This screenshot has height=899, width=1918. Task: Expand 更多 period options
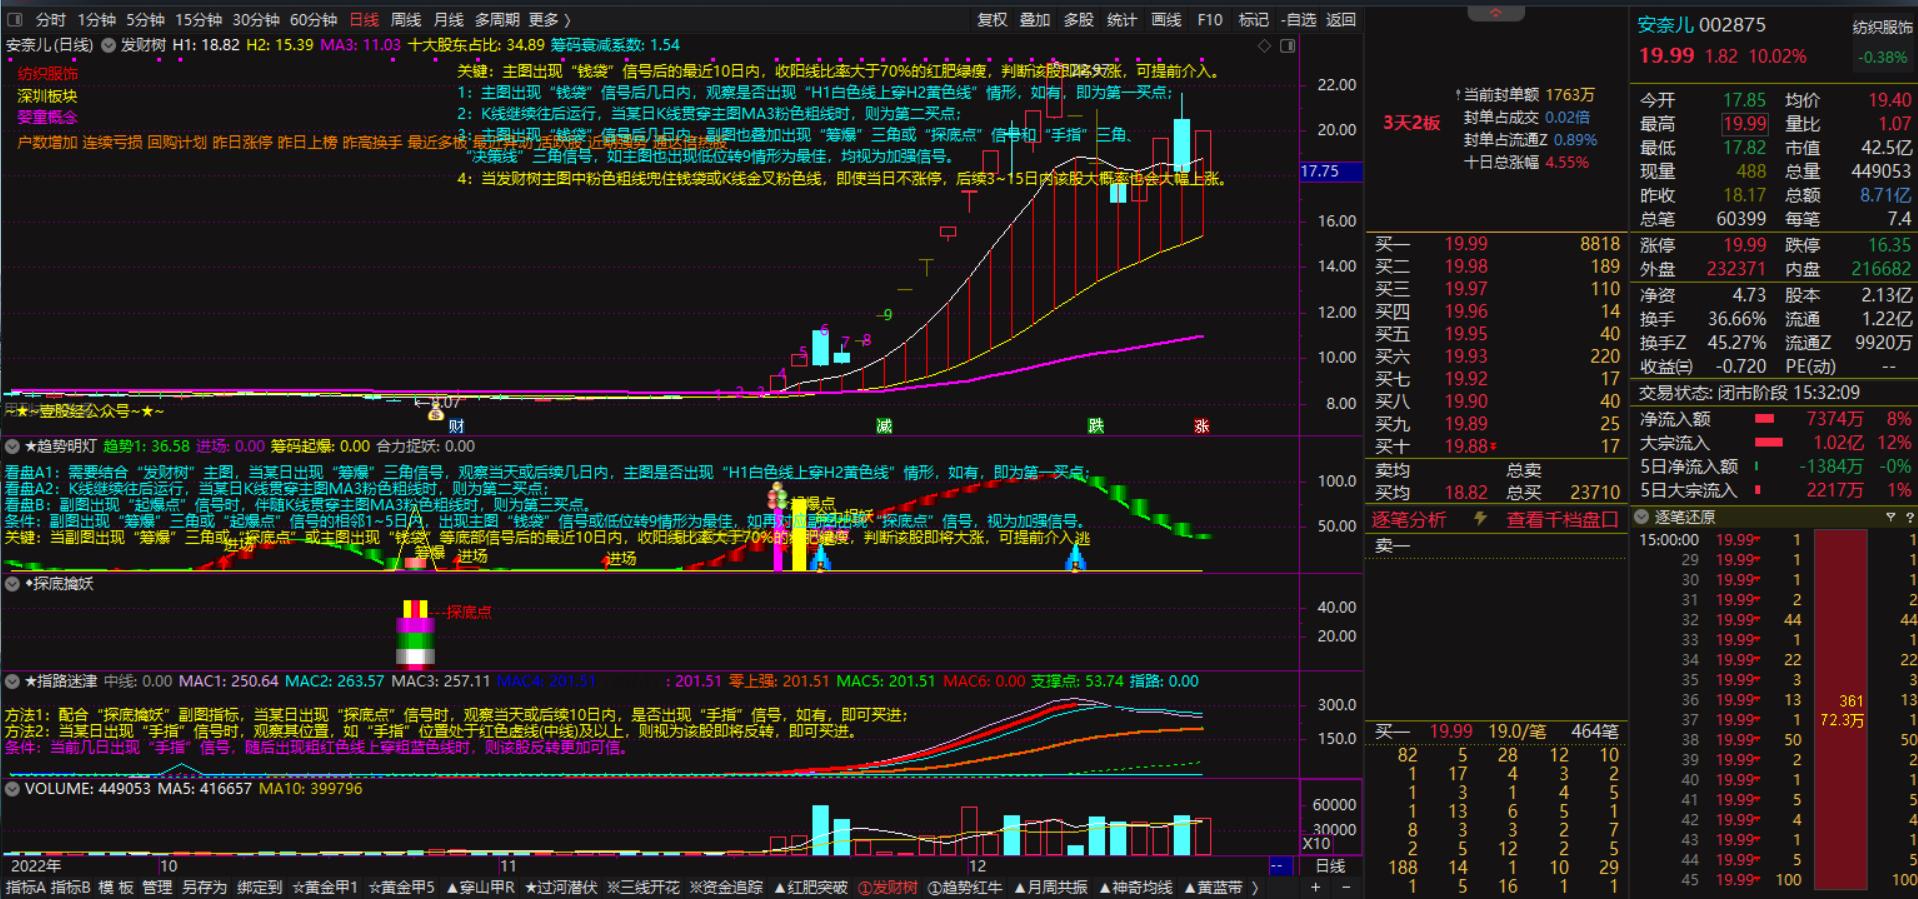click(549, 19)
